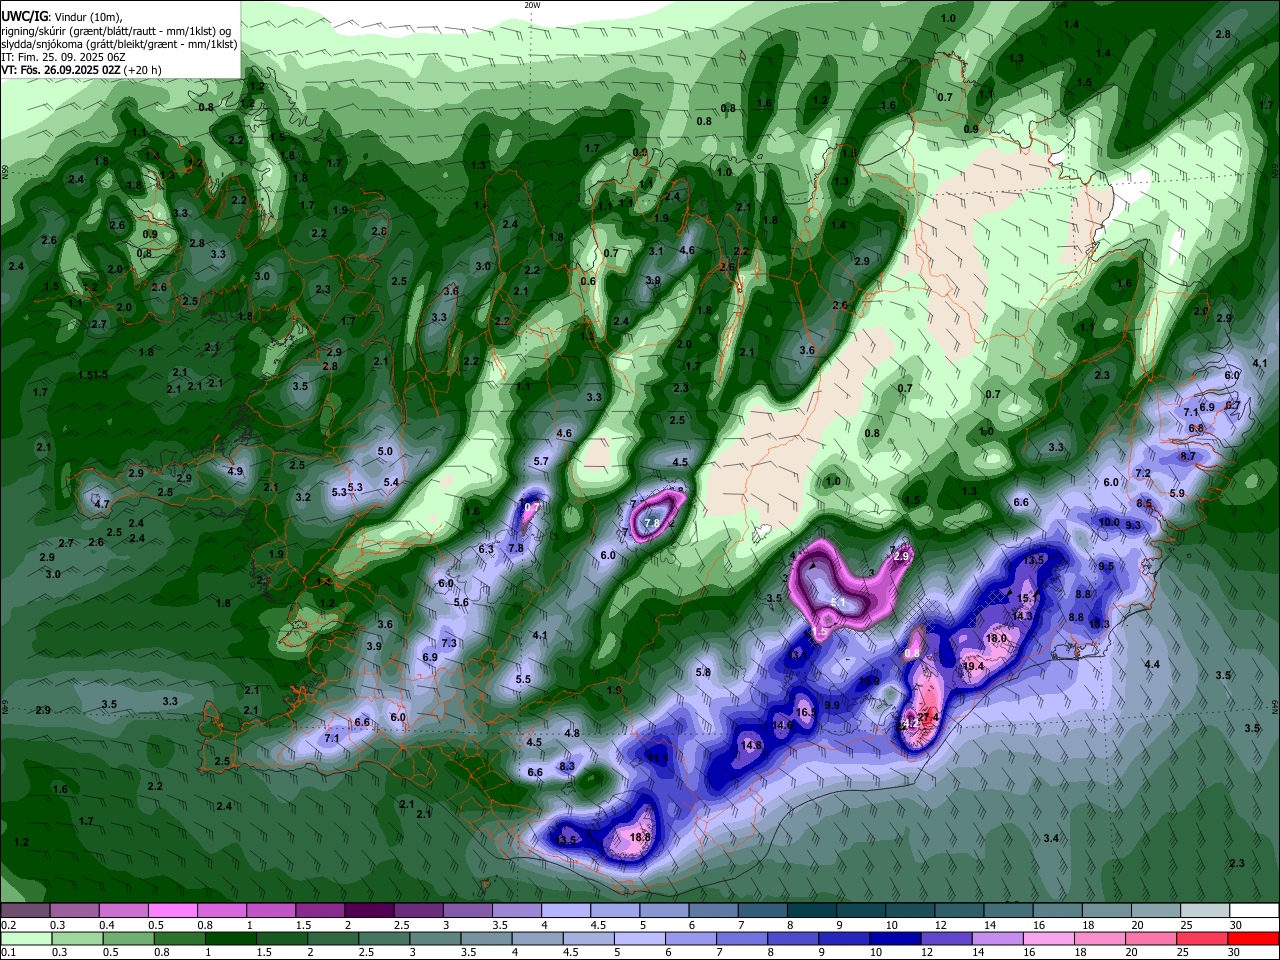This screenshot has height=960, width=1280.
Task: Click the 9.3 label near the east coast
Action: tap(1133, 525)
